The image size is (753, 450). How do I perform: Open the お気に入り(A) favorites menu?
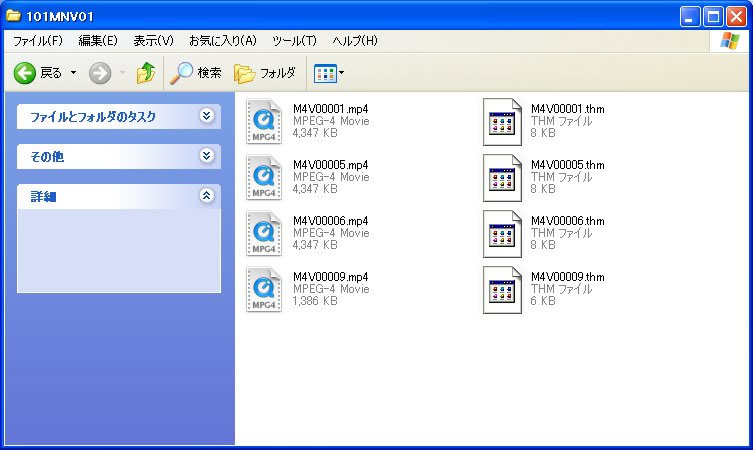[222, 41]
